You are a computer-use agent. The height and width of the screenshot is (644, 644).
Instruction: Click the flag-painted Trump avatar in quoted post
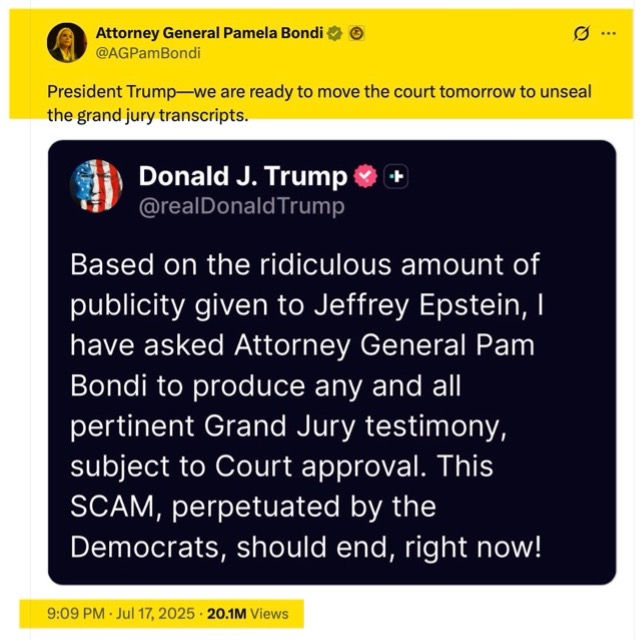coord(95,185)
